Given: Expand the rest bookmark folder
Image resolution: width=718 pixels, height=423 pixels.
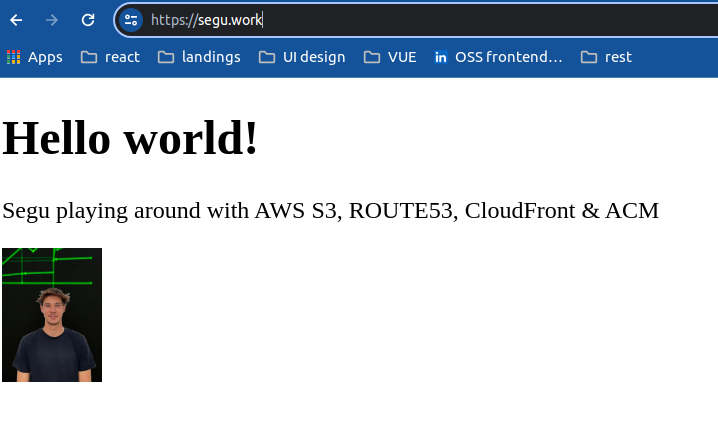Looking at the screenshot, I should pos(617,57).
